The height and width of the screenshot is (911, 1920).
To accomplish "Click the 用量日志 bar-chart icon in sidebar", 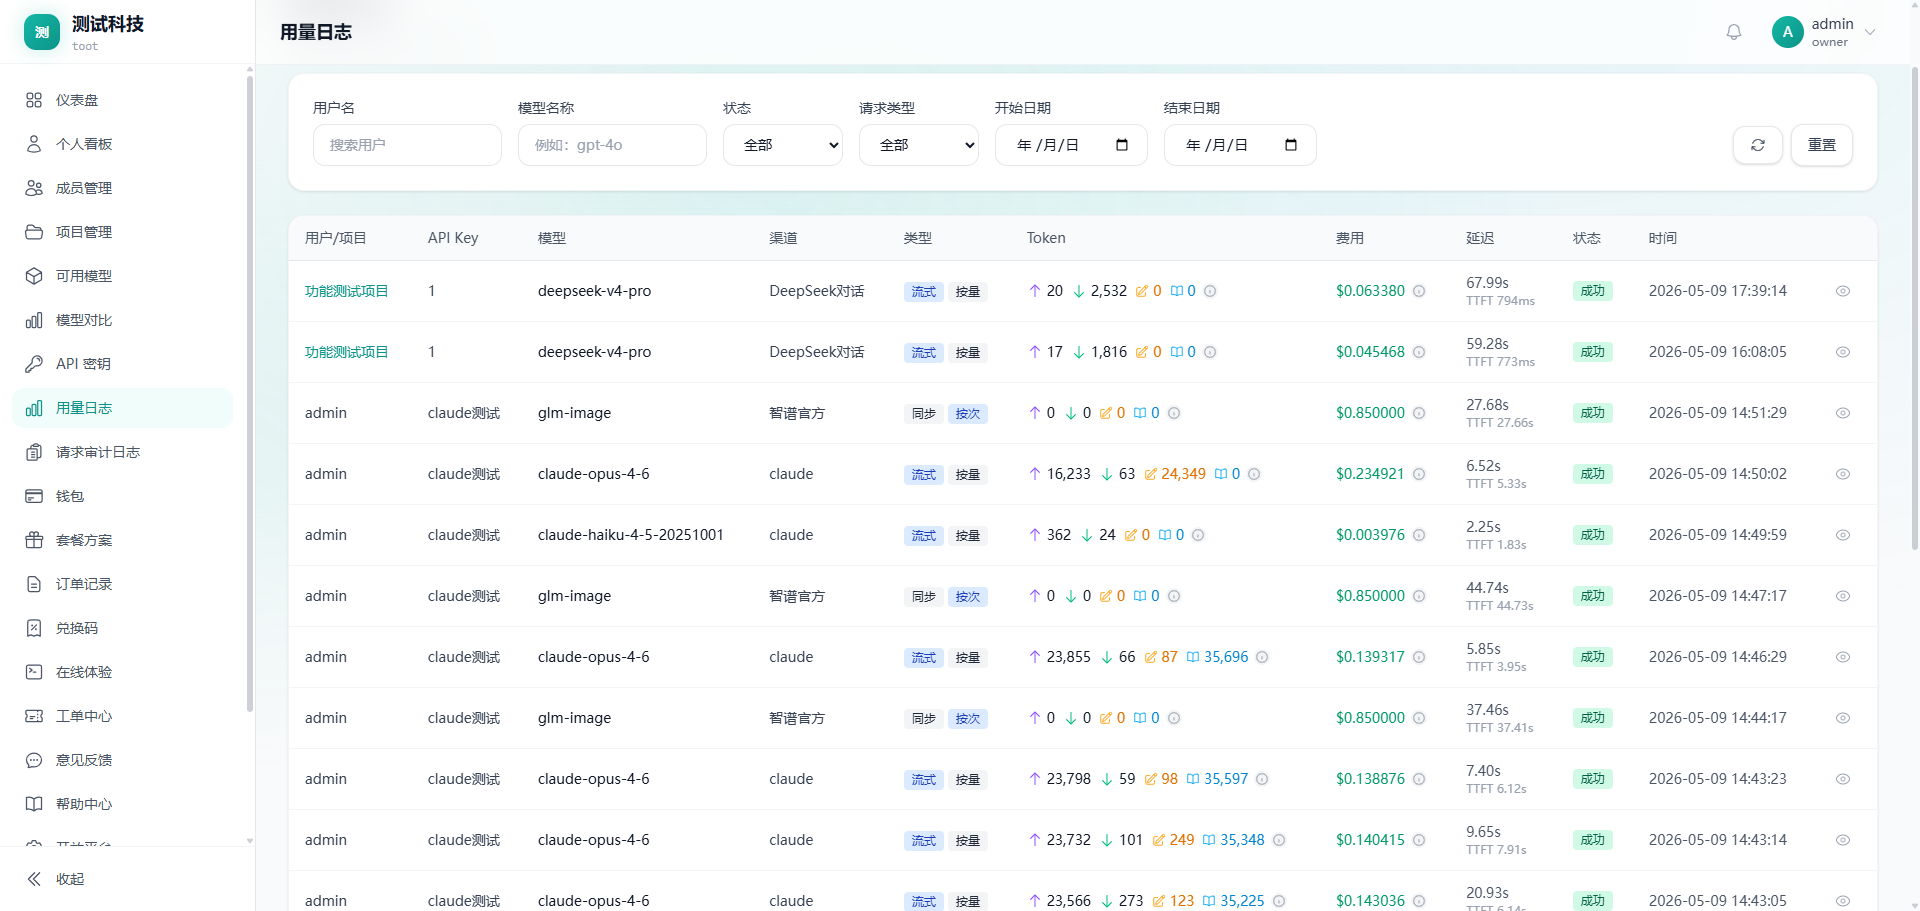I will 34,408.
